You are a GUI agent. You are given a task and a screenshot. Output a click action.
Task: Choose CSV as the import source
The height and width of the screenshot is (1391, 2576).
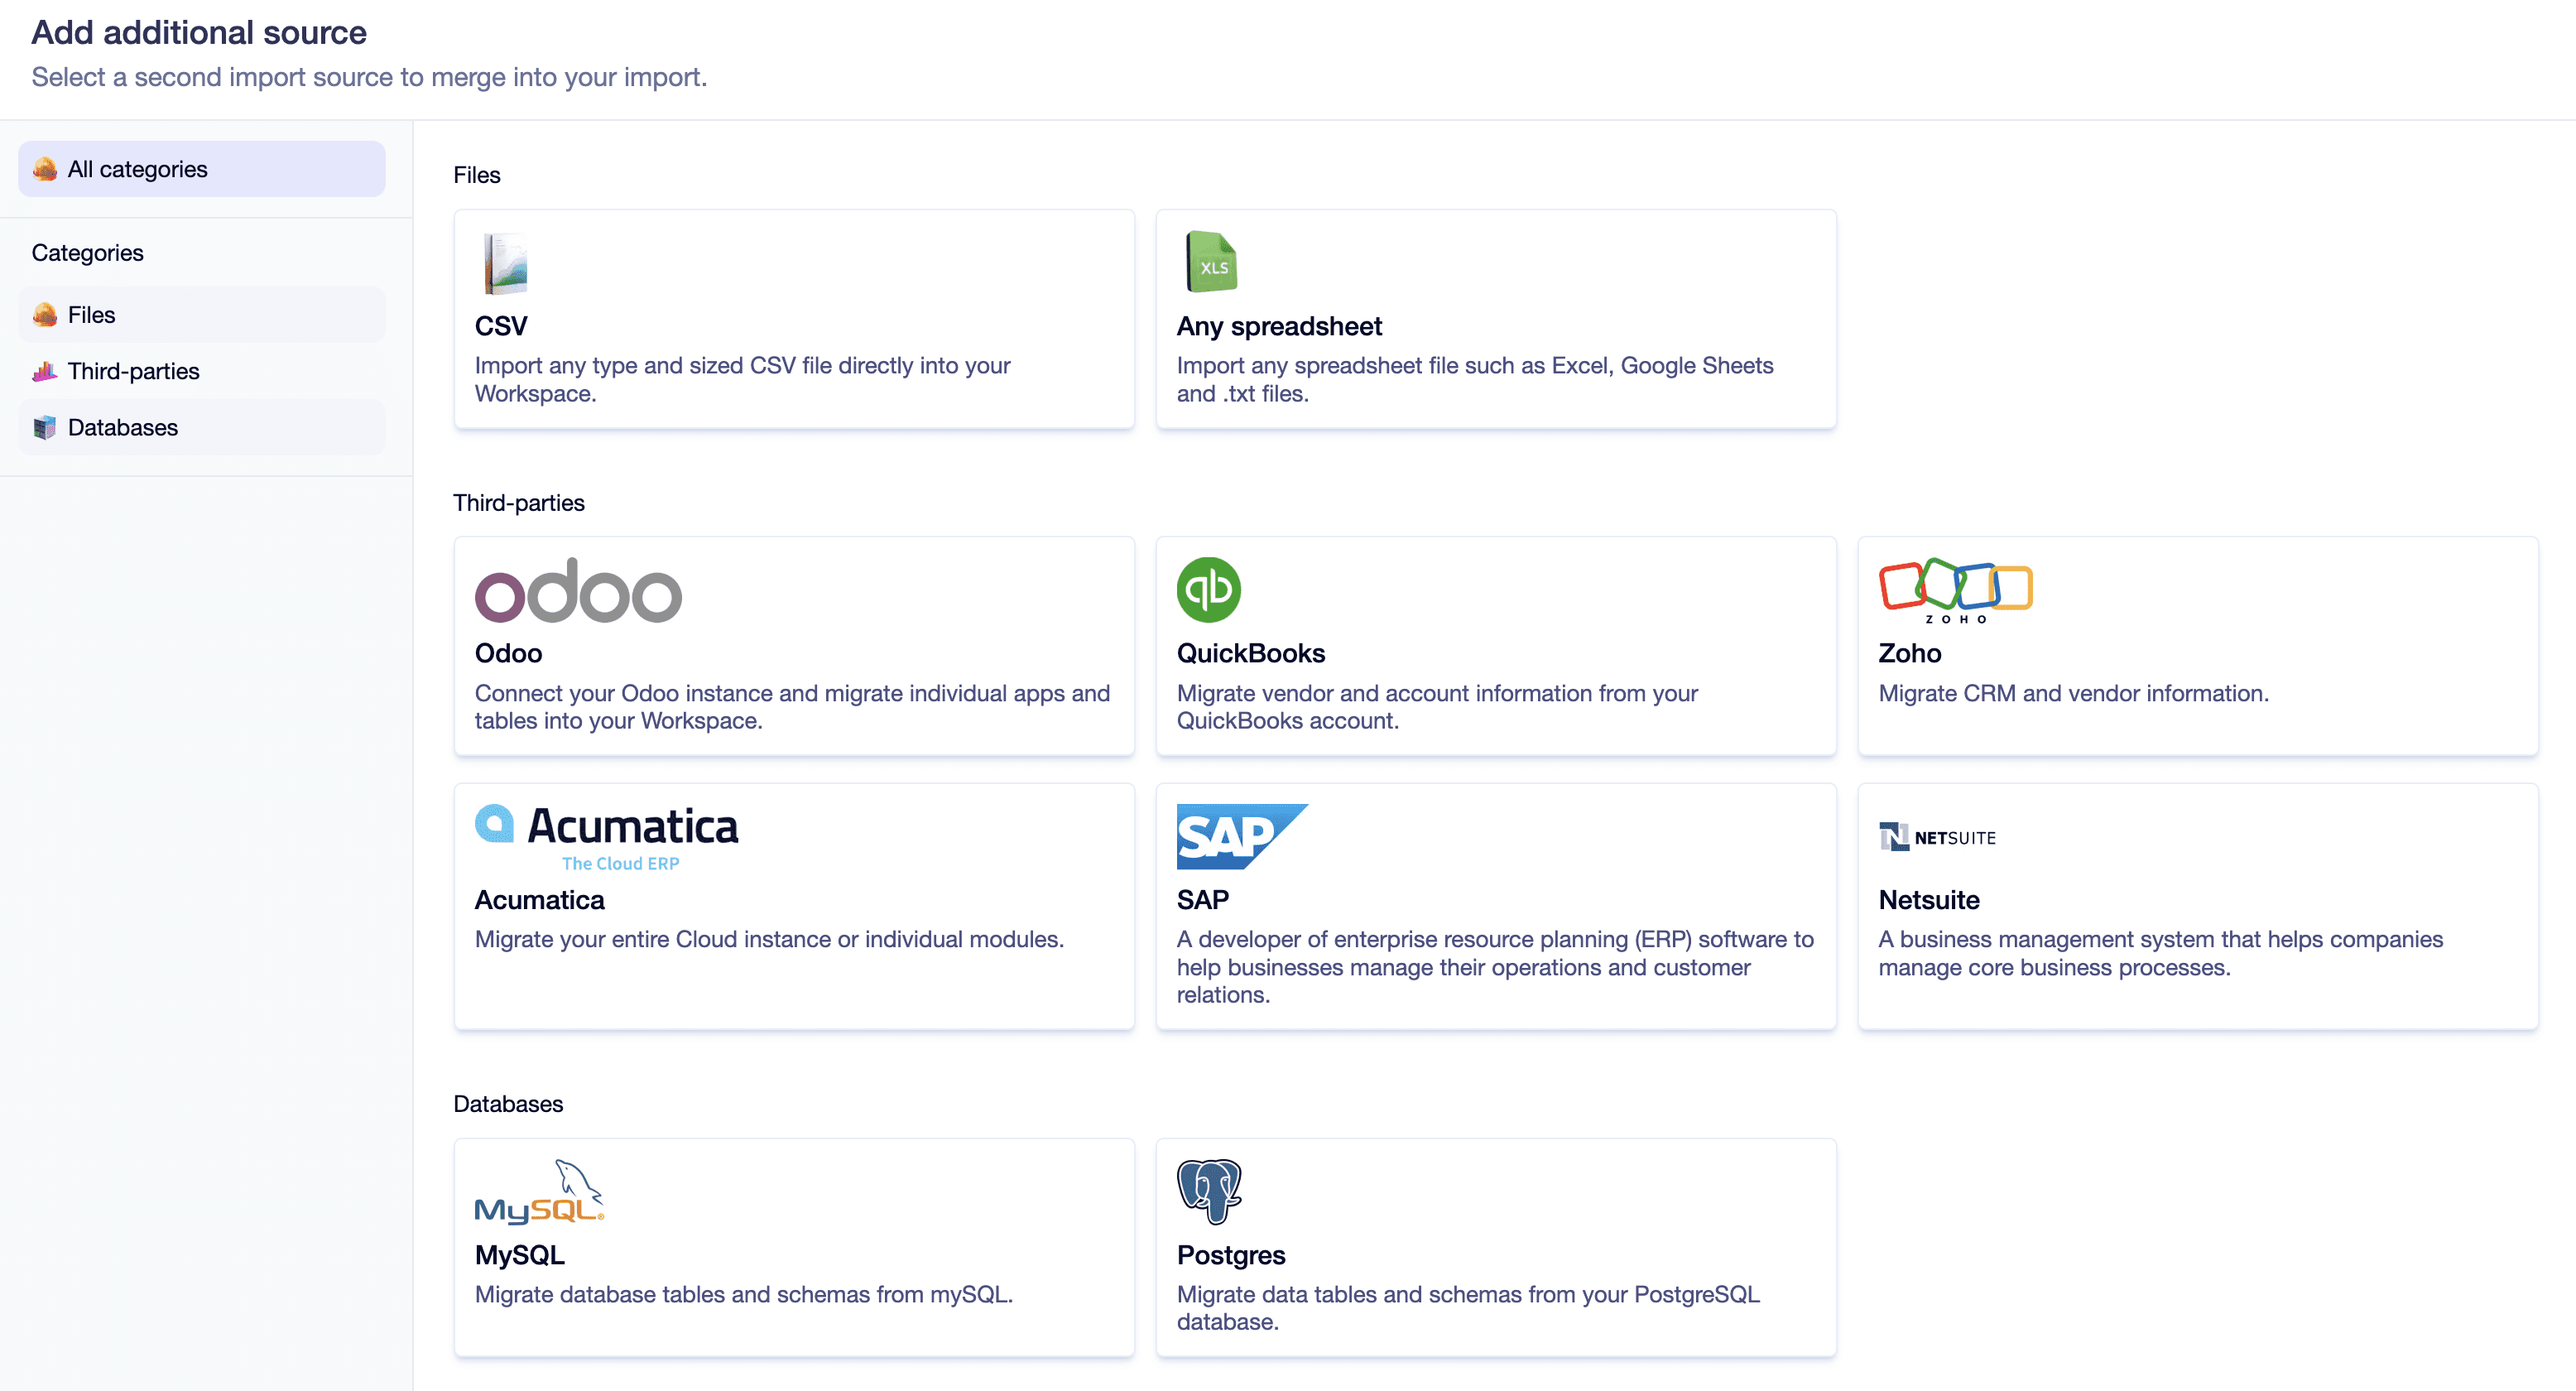(793, 320)
